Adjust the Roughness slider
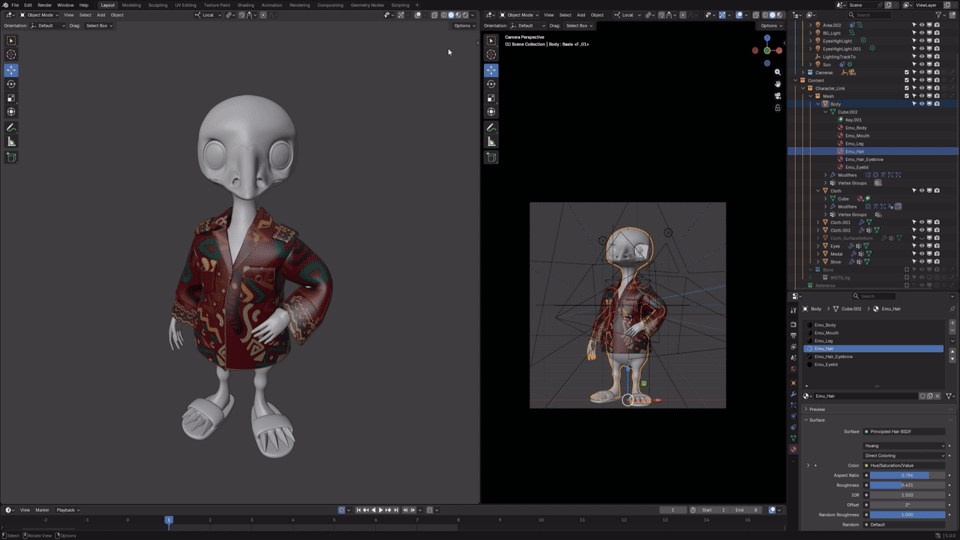The height and width of the screenshot is (540, 960). click(907, 486)
